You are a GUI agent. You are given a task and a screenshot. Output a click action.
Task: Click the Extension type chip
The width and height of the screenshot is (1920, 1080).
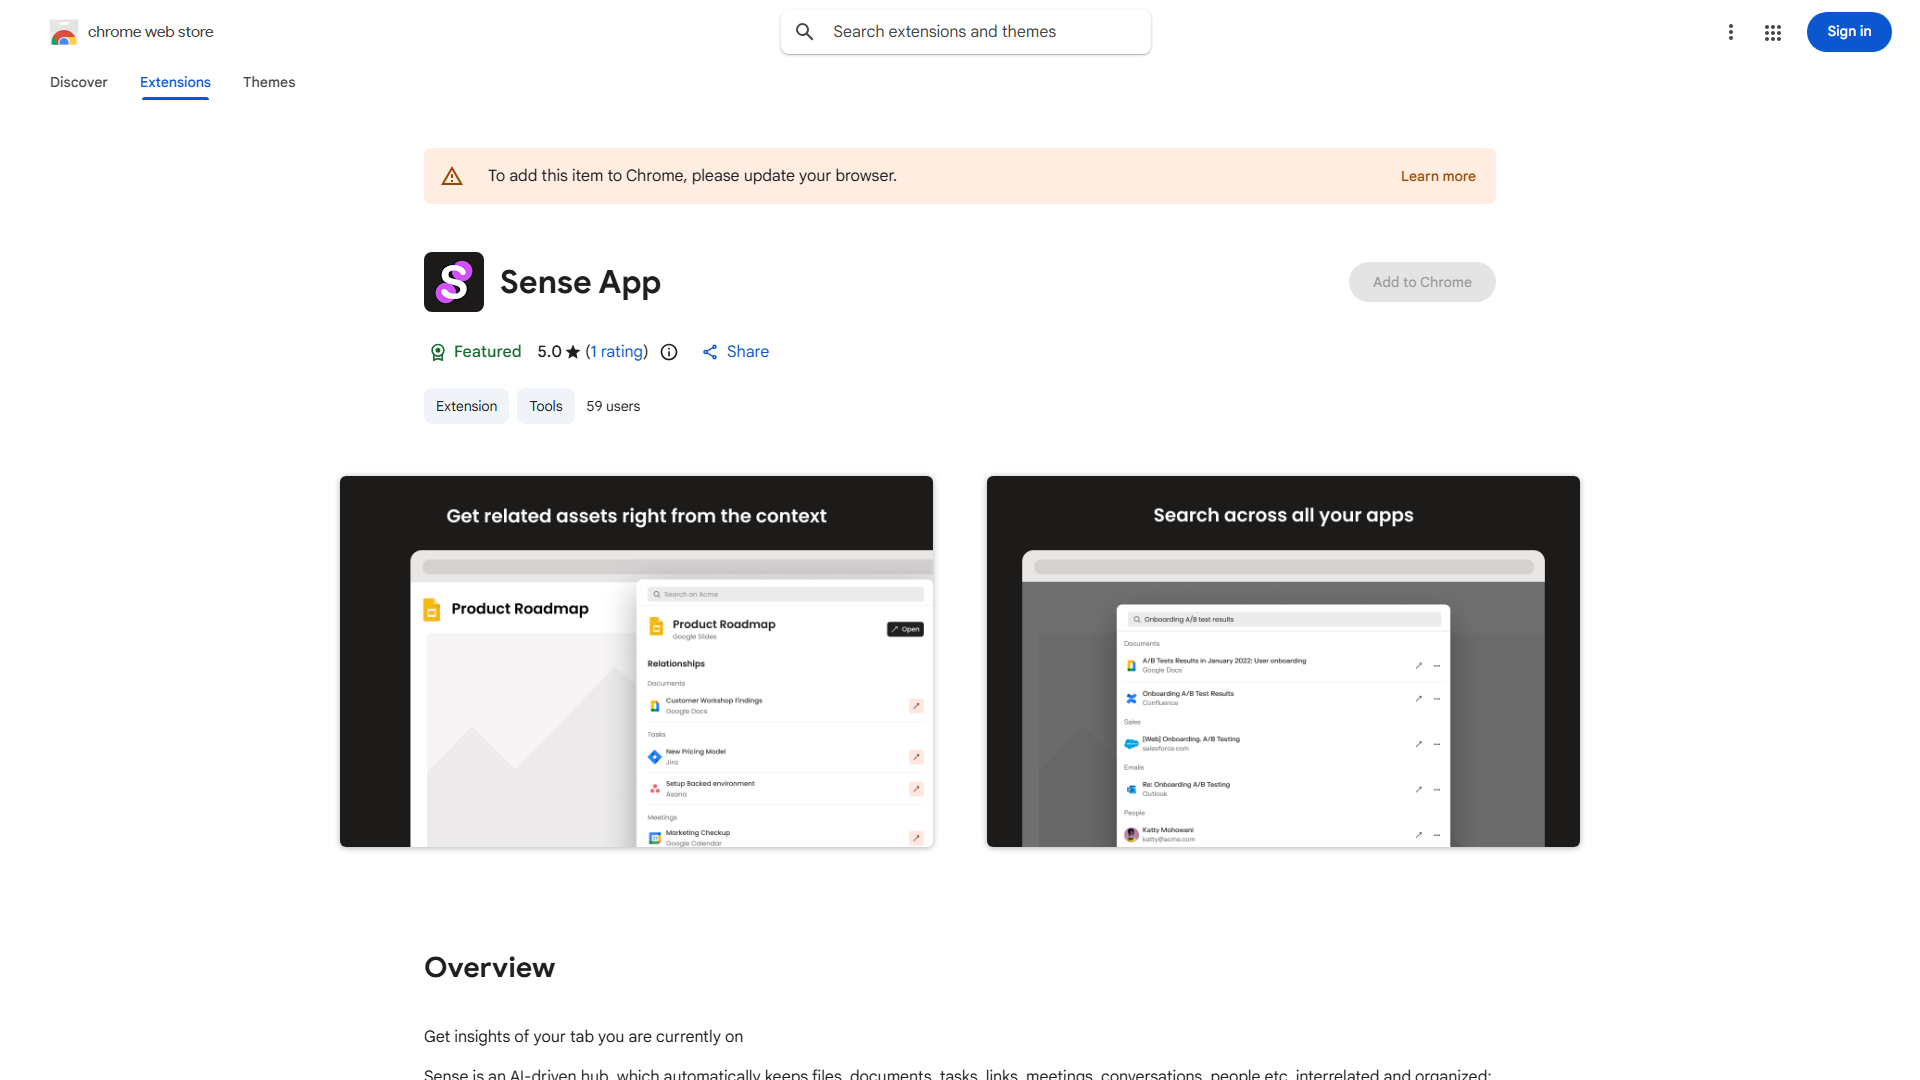[x=466, y=406]
